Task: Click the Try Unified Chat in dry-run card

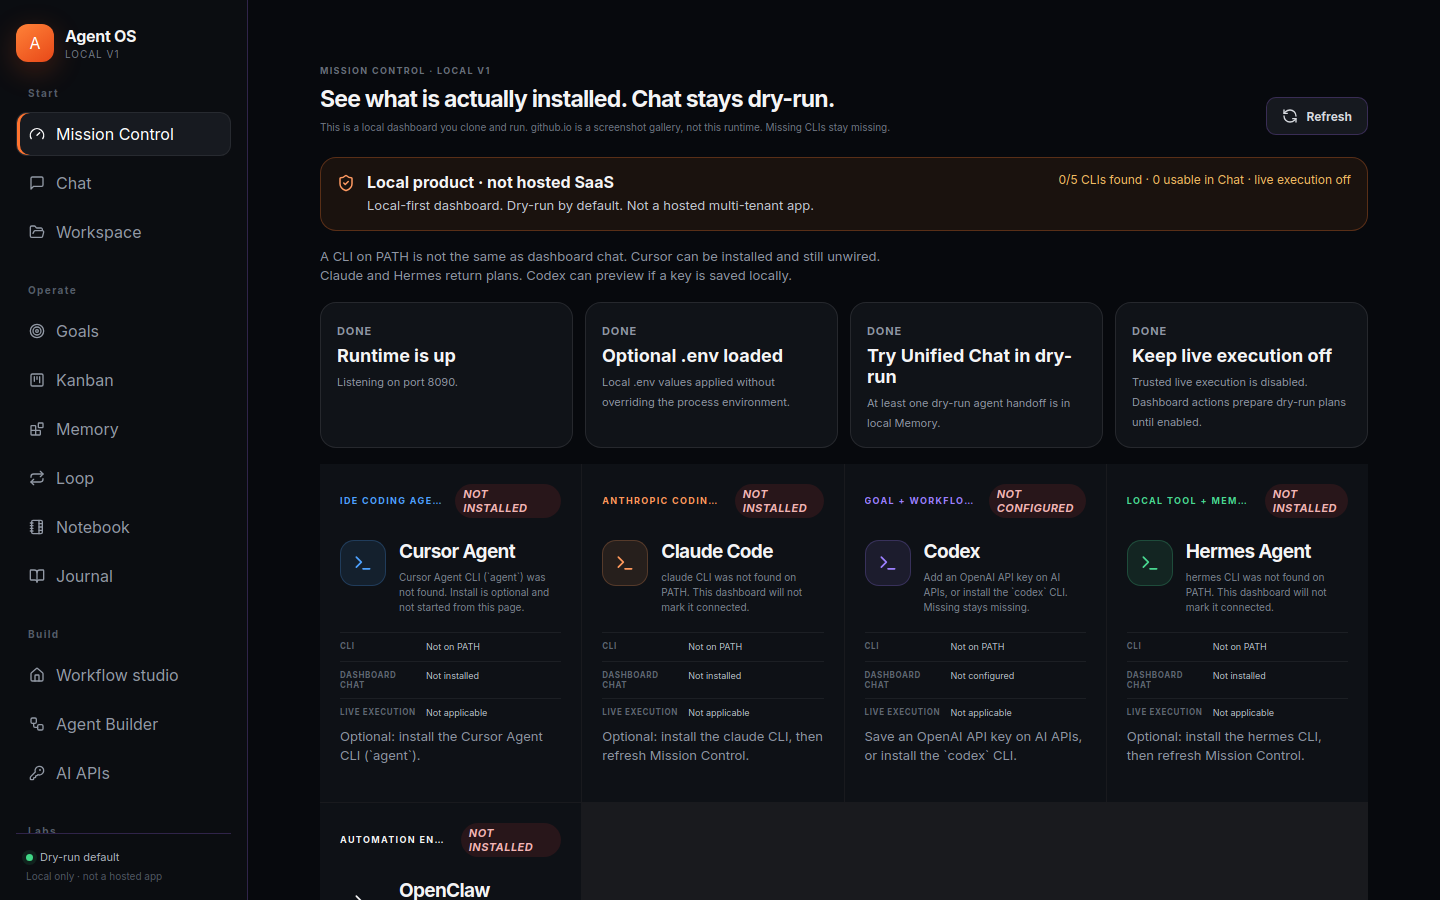Action: pos(976,375)
